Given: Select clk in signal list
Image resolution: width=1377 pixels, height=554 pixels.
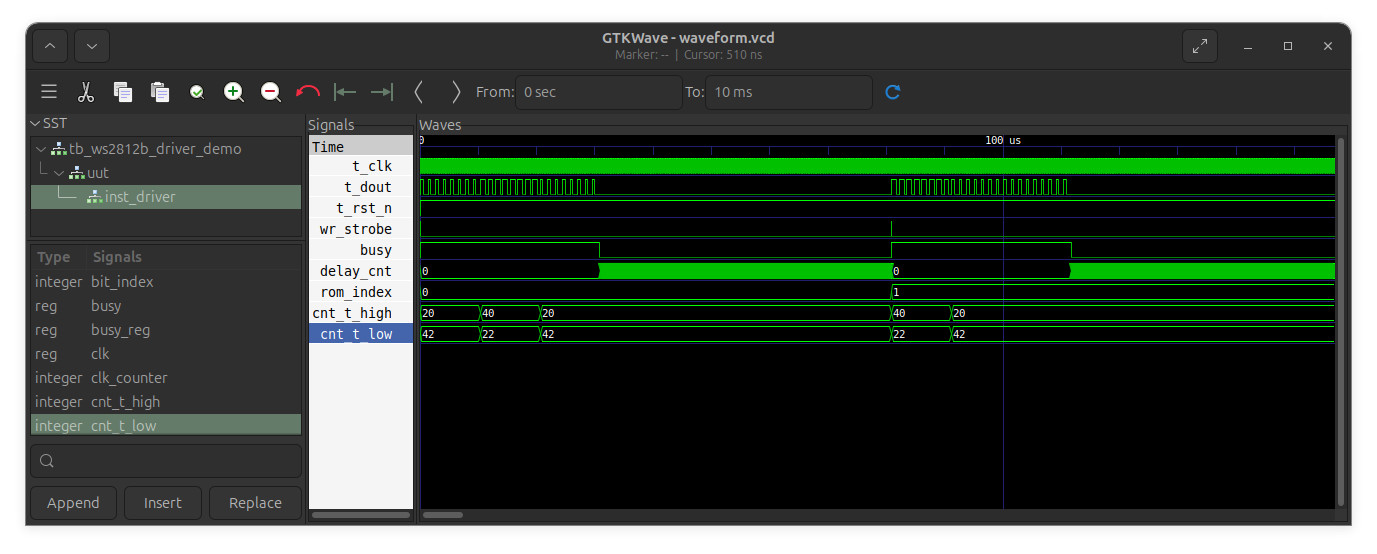Looking at the screenshot, I should coord(166,354).
